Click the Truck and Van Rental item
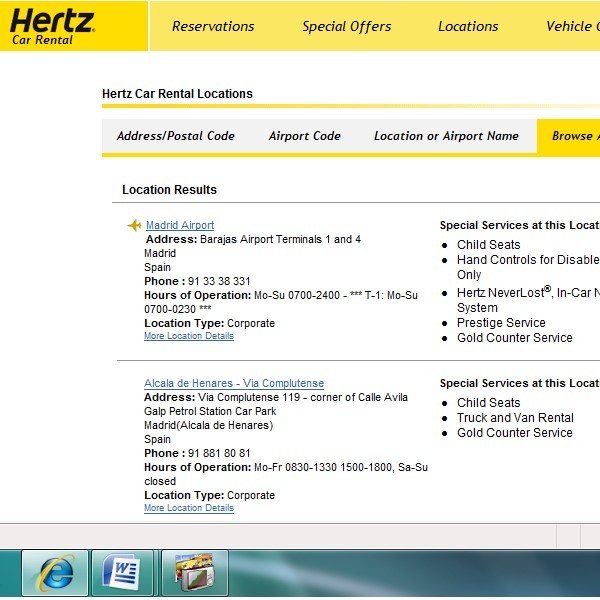The height and width of the screenshot is (600, 600). click(515, 417)
